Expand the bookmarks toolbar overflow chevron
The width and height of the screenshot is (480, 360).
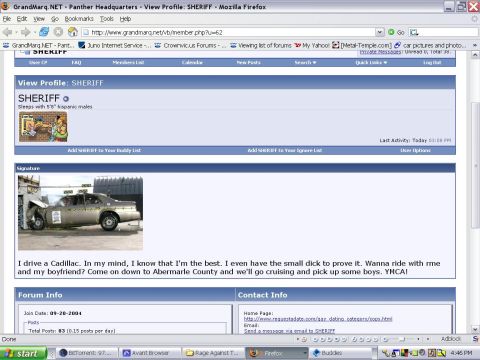[474, 45]
